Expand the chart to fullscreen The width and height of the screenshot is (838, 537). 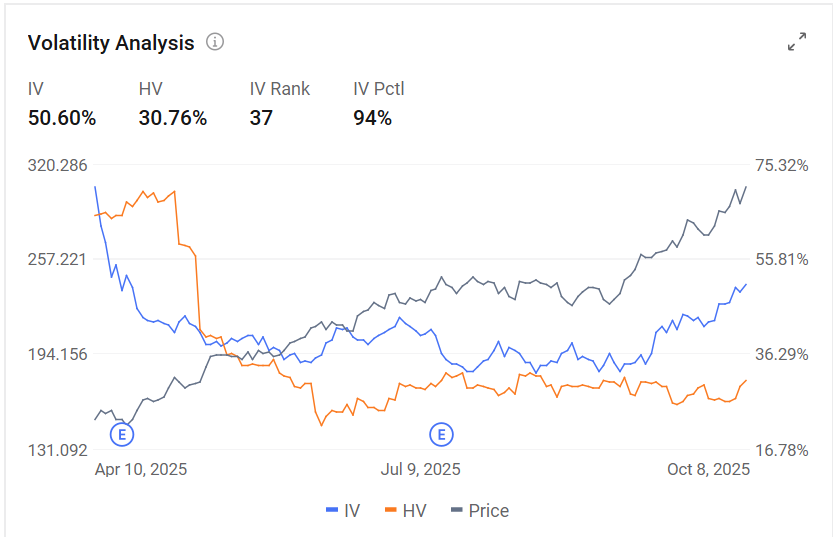point(797,42)
